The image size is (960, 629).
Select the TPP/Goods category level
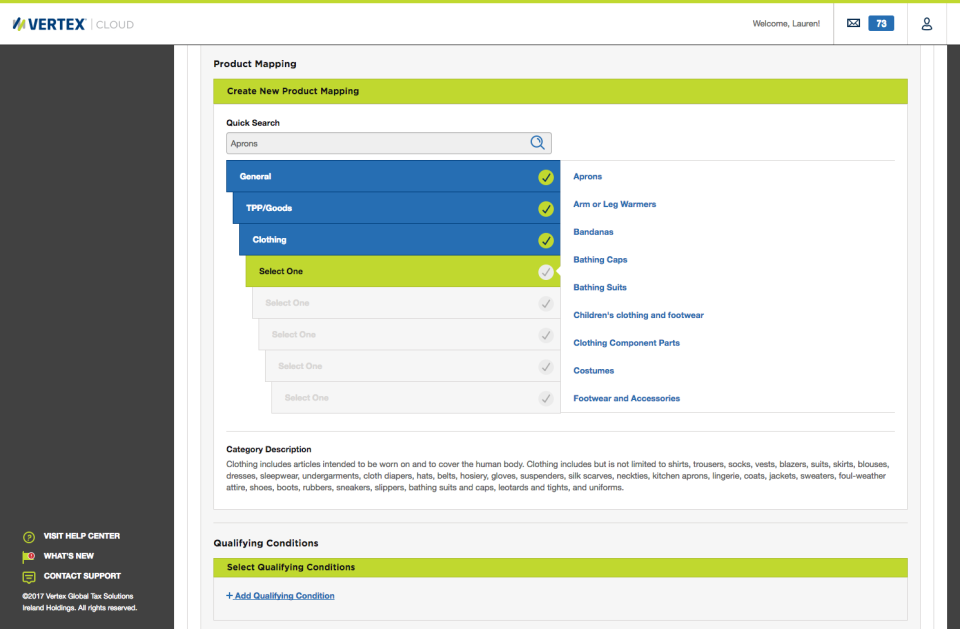pyautogui.click(x=396, y=208)
